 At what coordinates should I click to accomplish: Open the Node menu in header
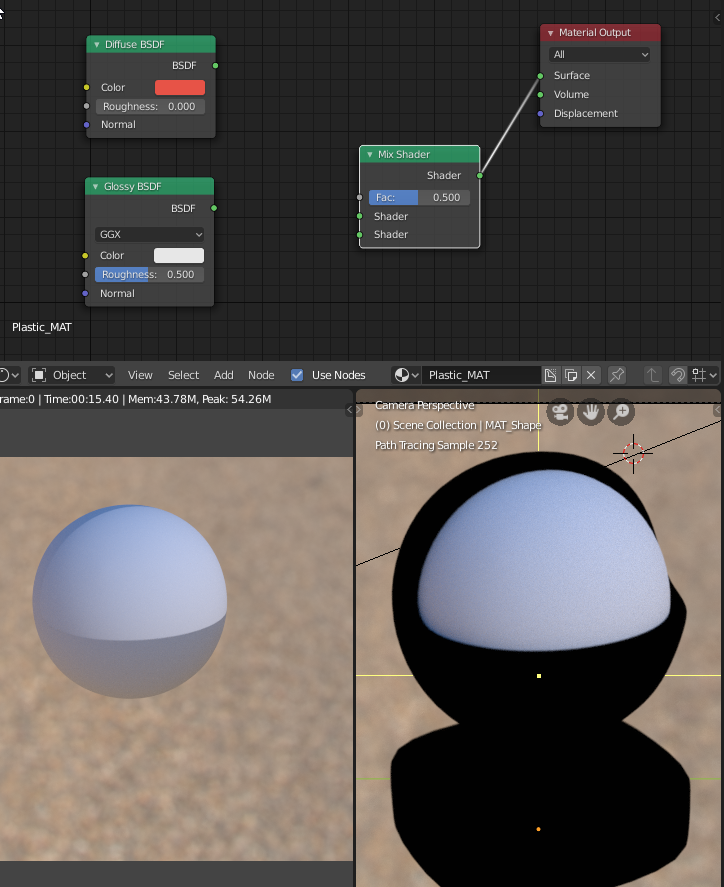coord(261,375)
